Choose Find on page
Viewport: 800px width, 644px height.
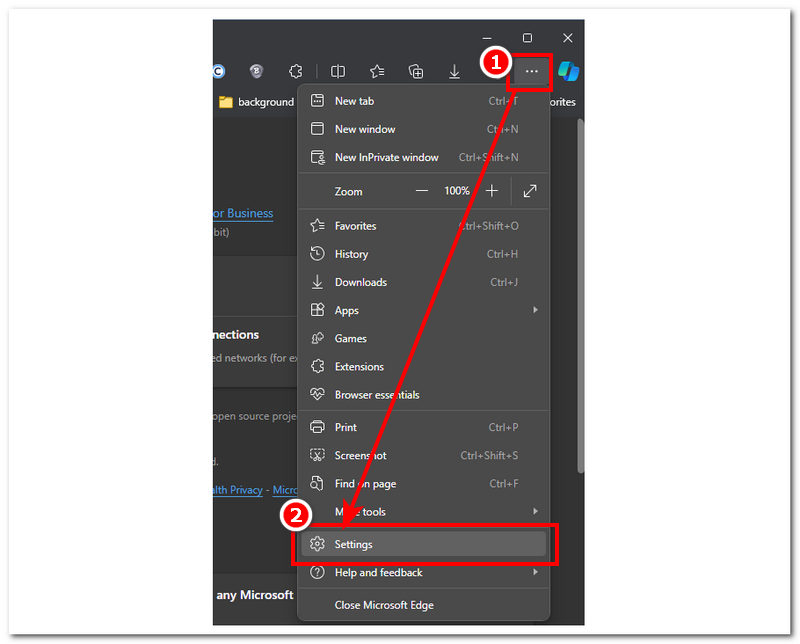[x=423, y=483]
